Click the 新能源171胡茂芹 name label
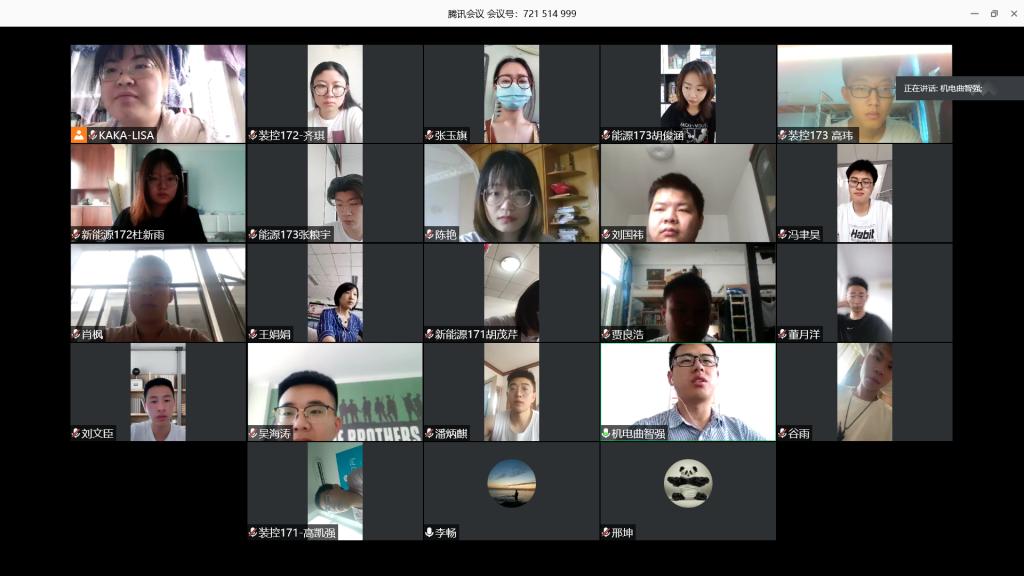 [x=476, y=335]
